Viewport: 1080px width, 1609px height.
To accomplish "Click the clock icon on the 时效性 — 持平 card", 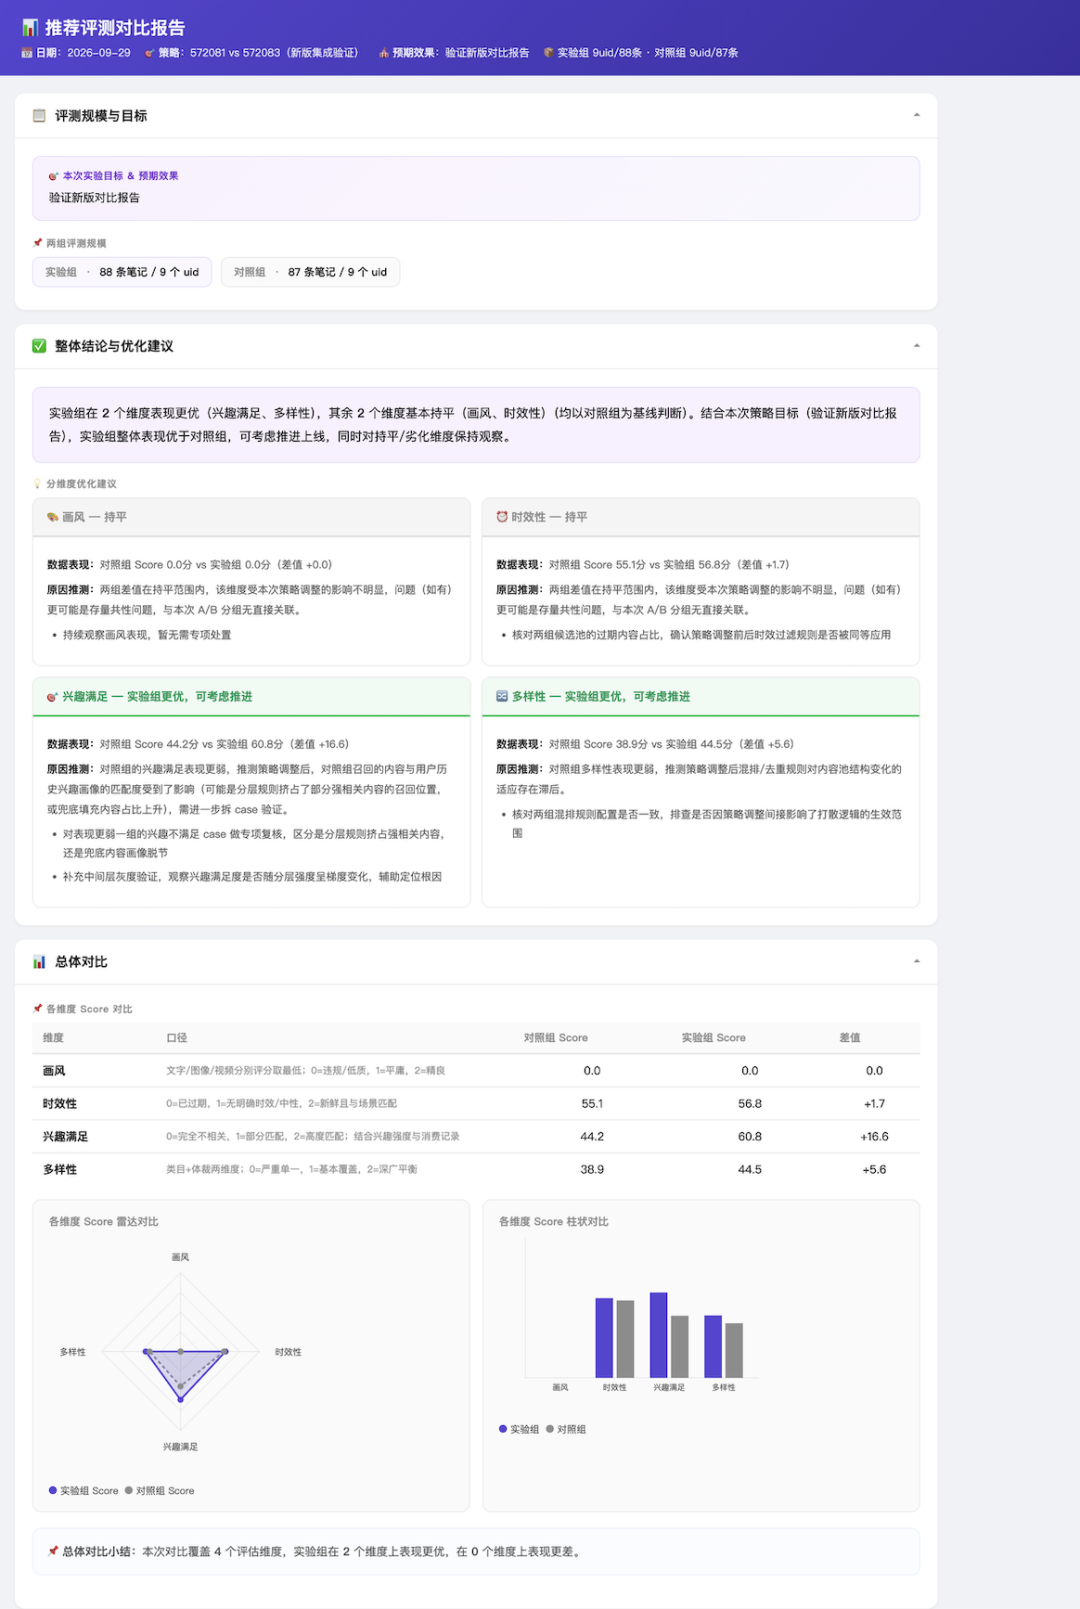I will click(502, 517).
